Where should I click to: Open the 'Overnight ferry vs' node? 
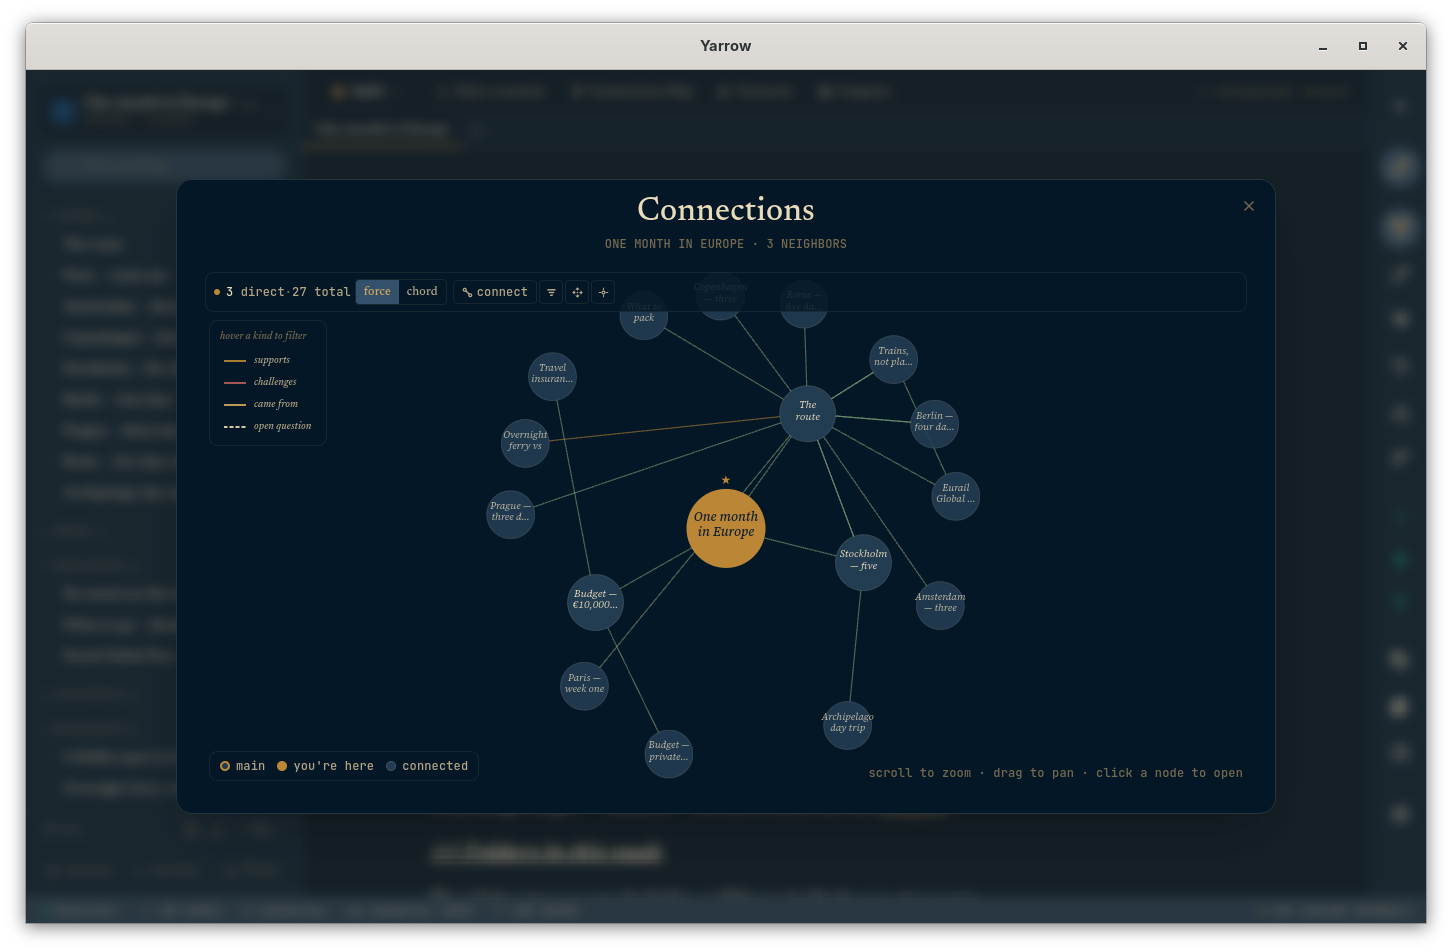point(525,443)
